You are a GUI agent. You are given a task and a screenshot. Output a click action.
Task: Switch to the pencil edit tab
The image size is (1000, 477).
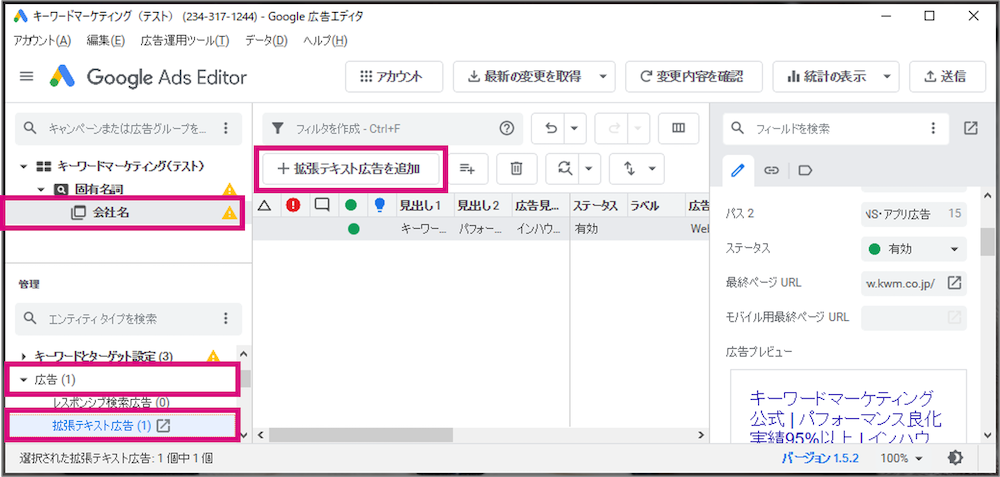click(x=738, y=170)
